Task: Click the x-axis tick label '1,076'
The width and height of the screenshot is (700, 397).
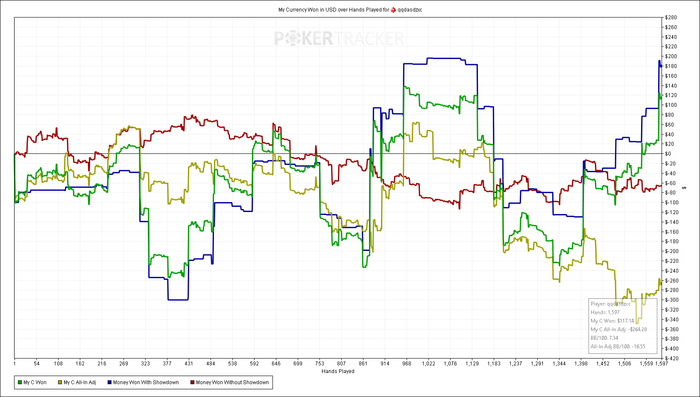Action: [x=450, y=364]
